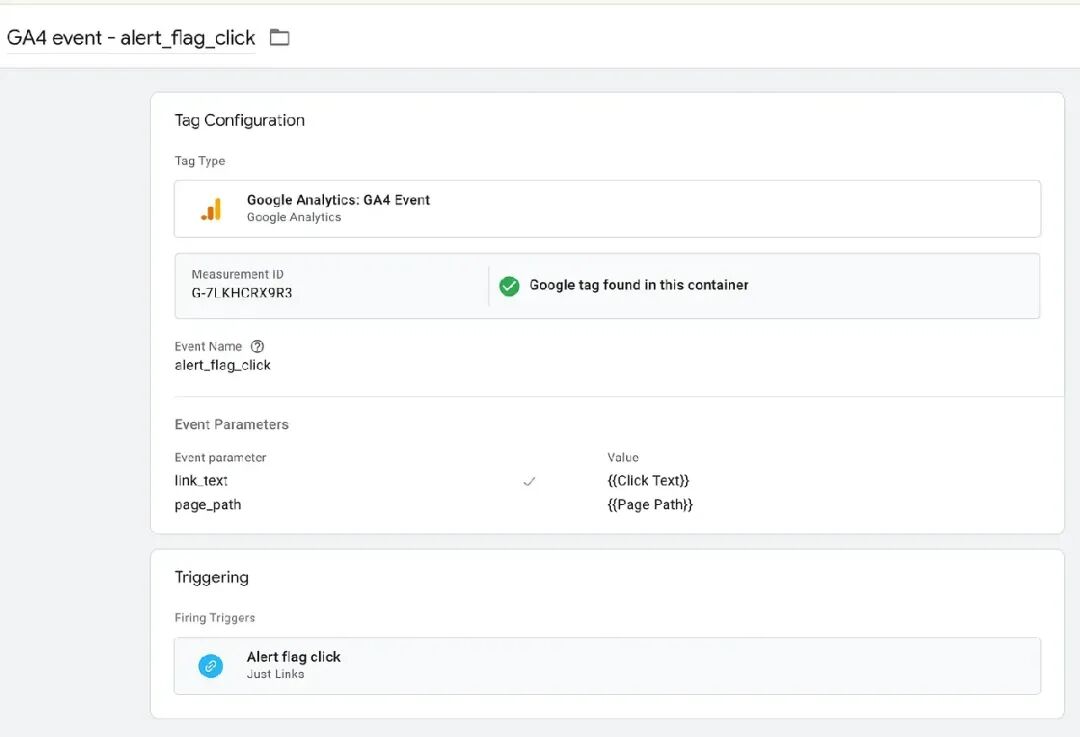
Task: Click the event name value alert_flag_click
Action: coord(223,365)
